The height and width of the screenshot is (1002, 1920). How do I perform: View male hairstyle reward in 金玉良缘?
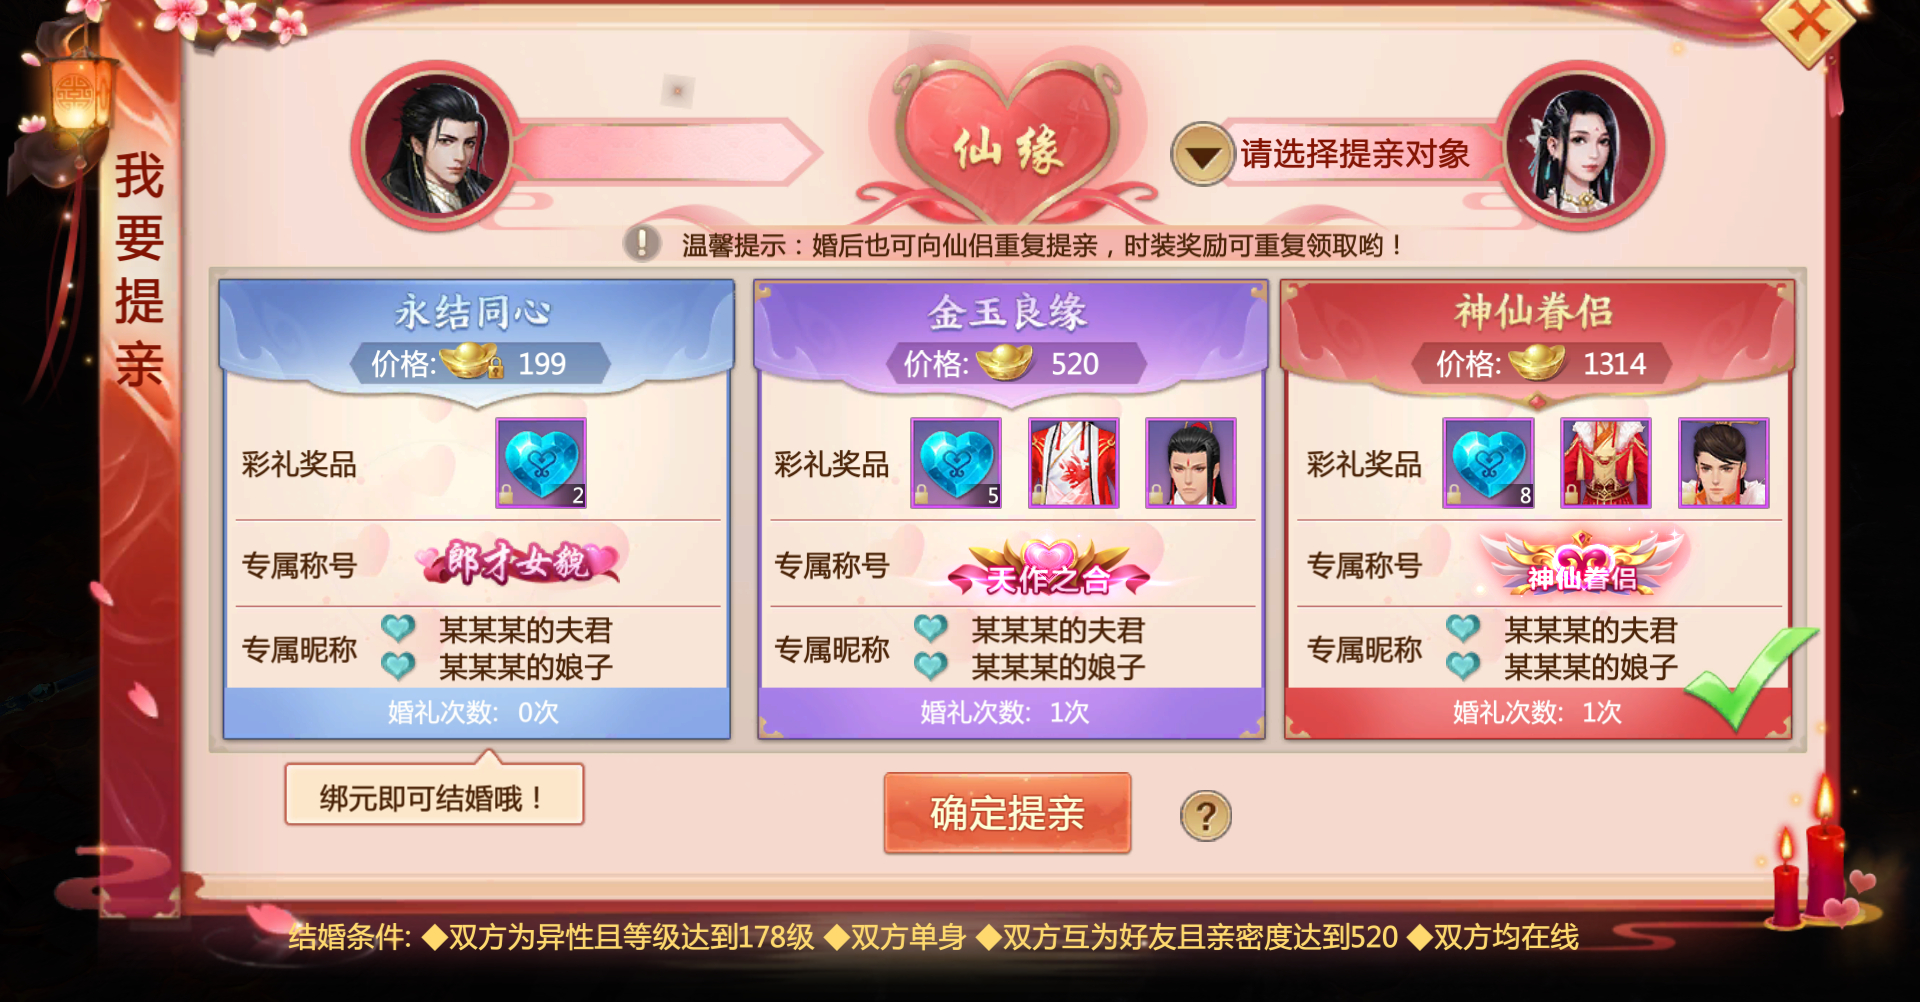(x=1191, y=463)
